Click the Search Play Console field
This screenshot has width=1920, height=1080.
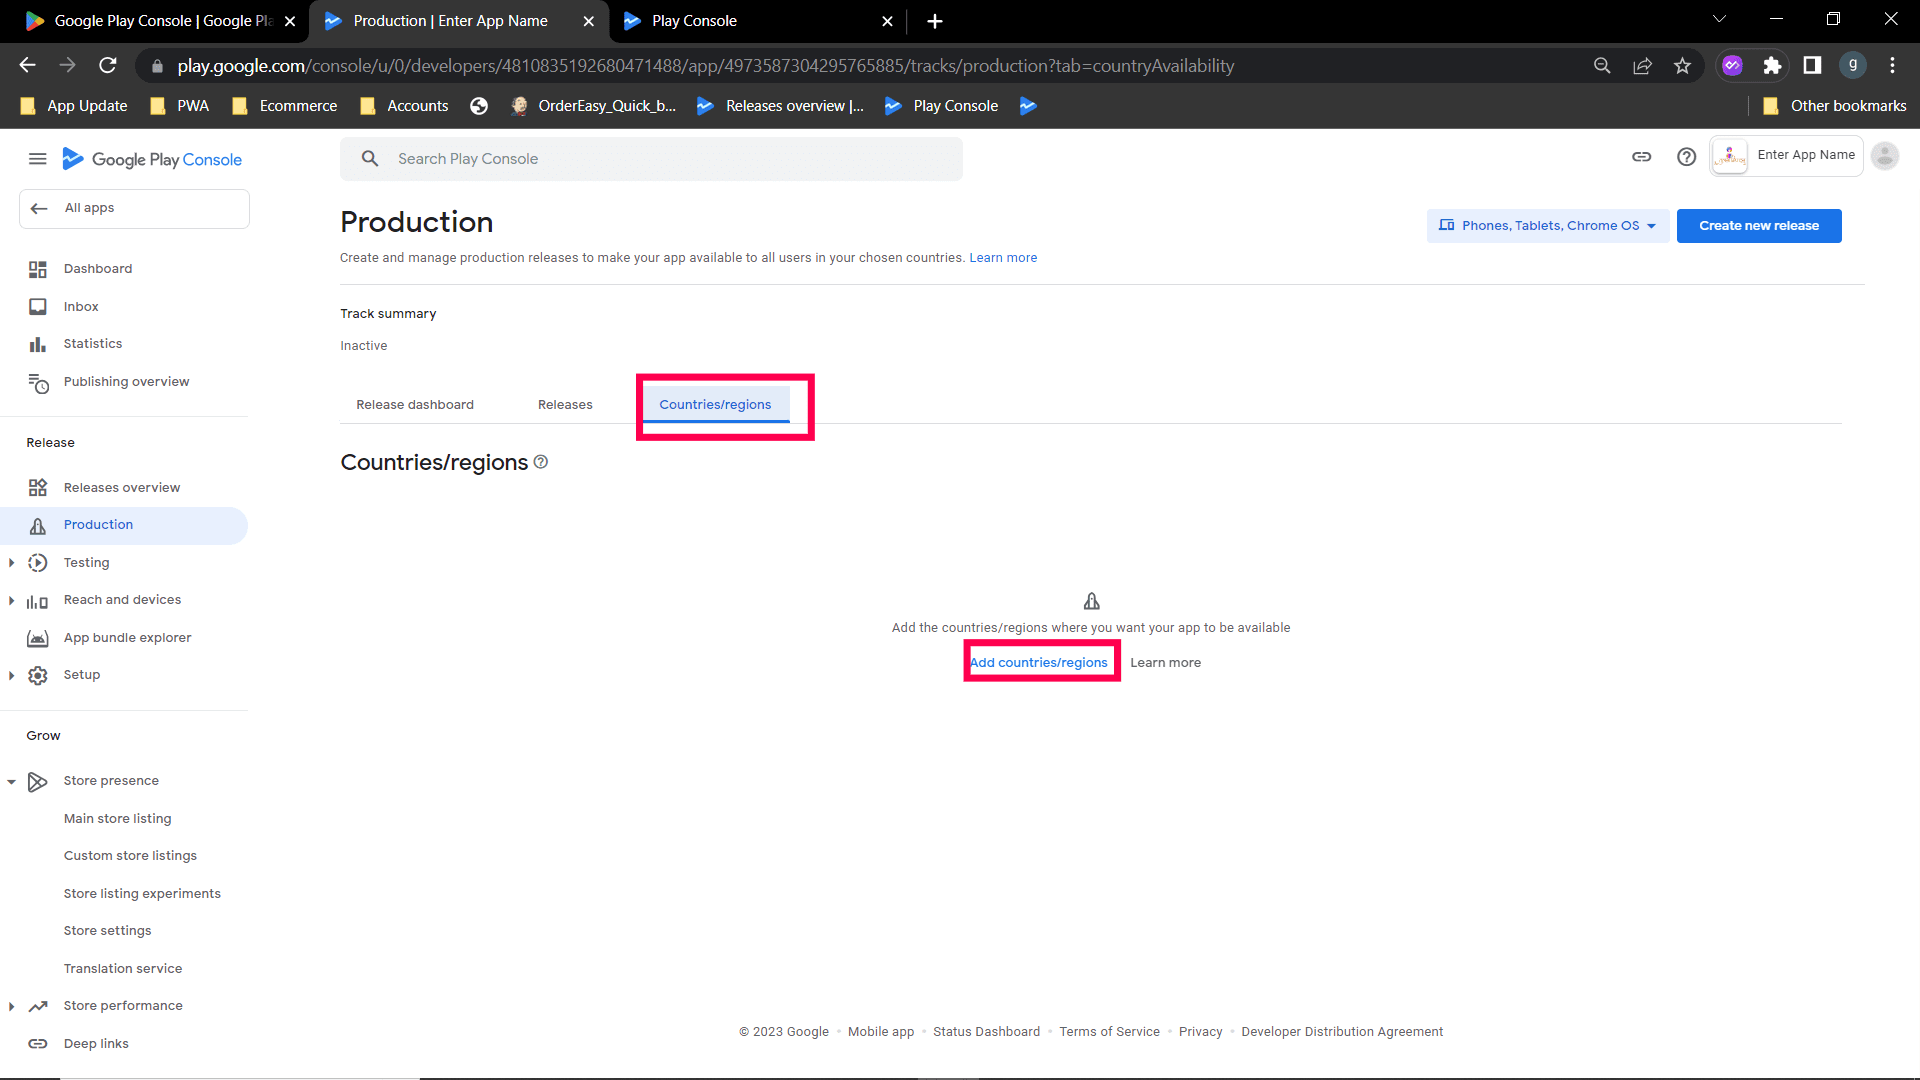click(650, 159)
